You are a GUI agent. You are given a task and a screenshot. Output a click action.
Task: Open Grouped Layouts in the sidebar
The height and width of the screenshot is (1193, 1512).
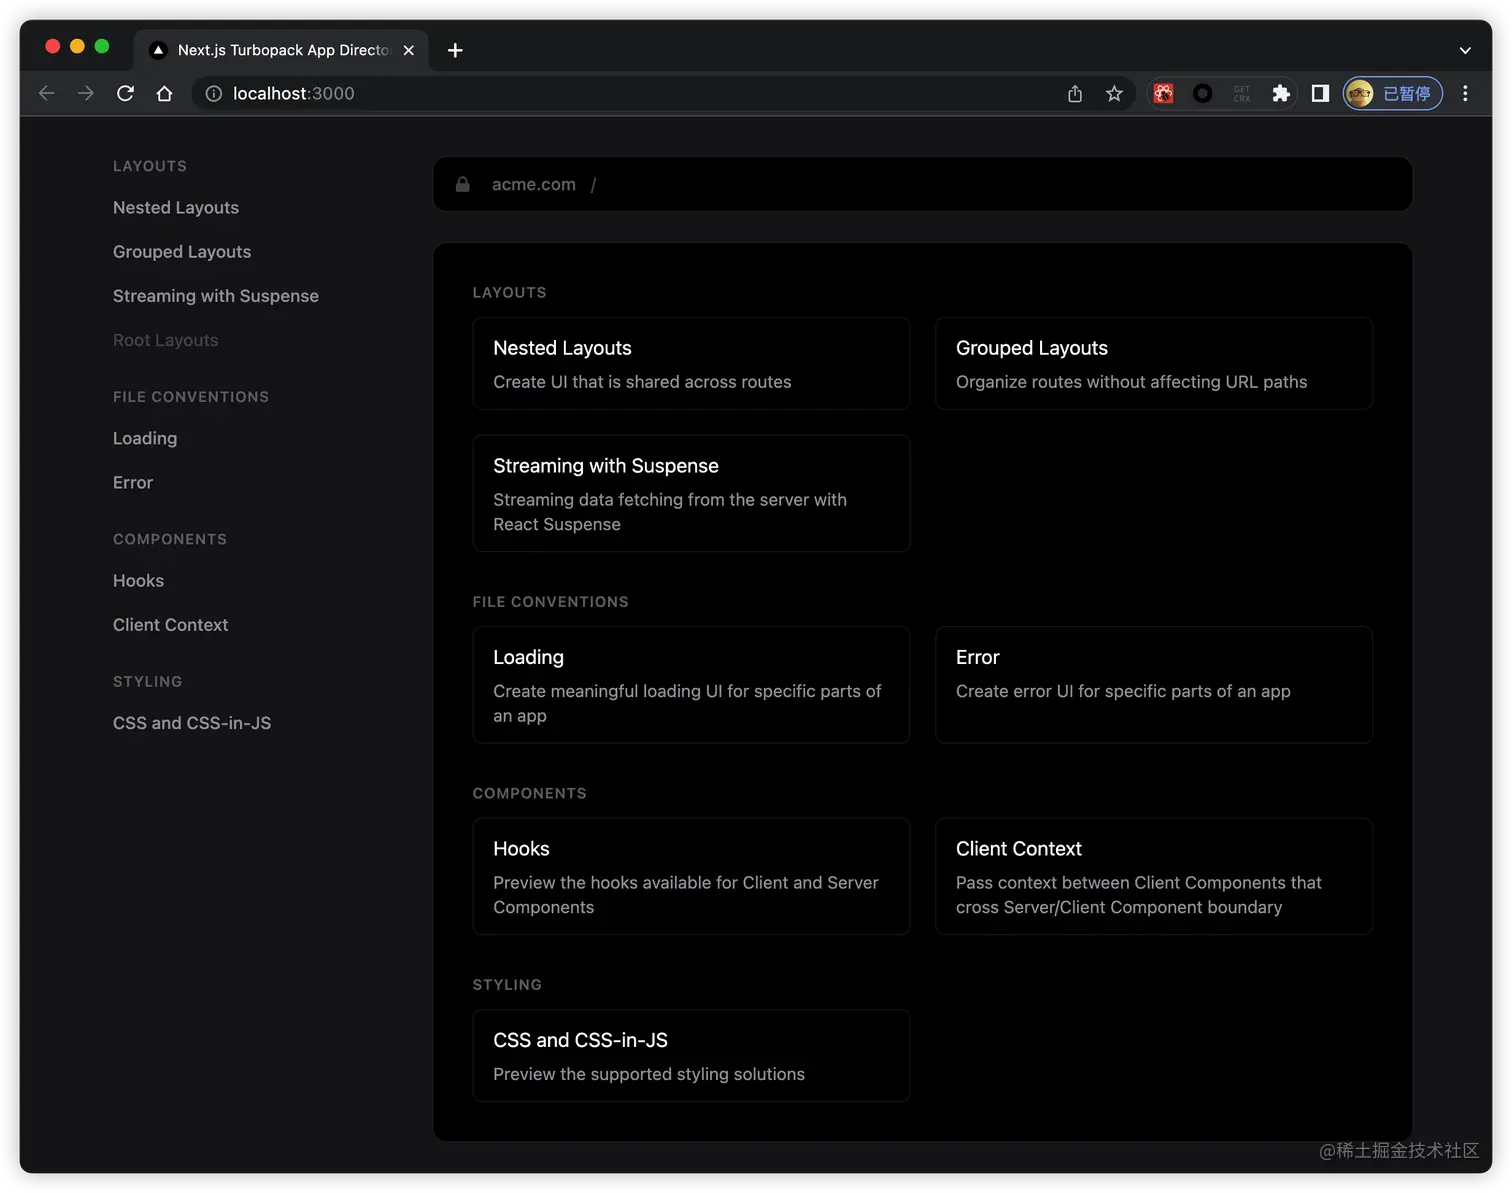point(182,252)
